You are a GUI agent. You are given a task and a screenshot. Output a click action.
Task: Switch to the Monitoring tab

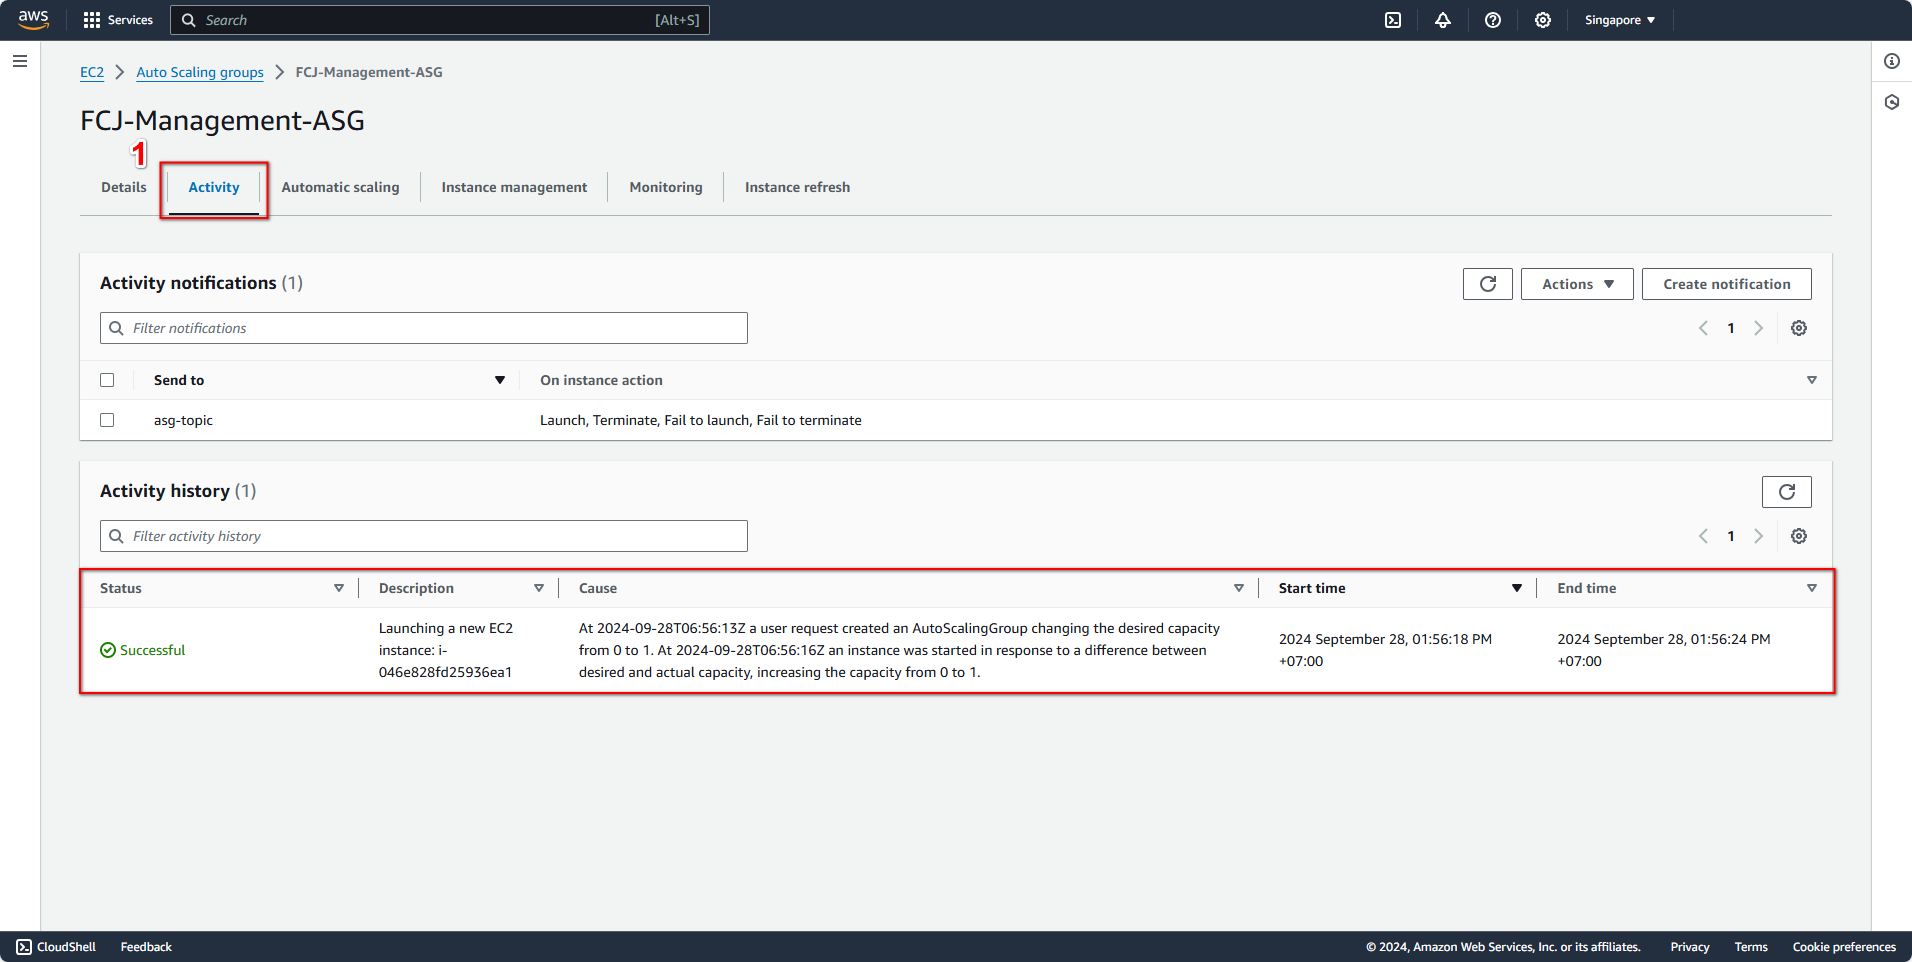click(x=666, y=187)
